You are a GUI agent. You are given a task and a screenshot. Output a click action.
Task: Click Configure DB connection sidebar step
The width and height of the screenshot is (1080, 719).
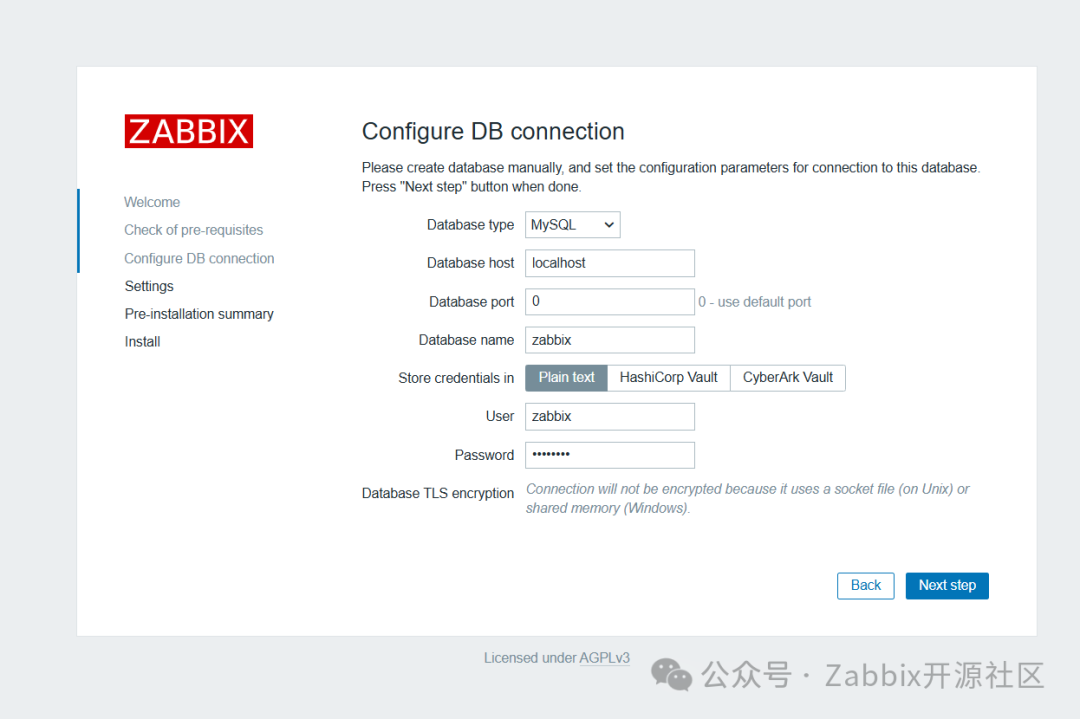coord(199,258)
